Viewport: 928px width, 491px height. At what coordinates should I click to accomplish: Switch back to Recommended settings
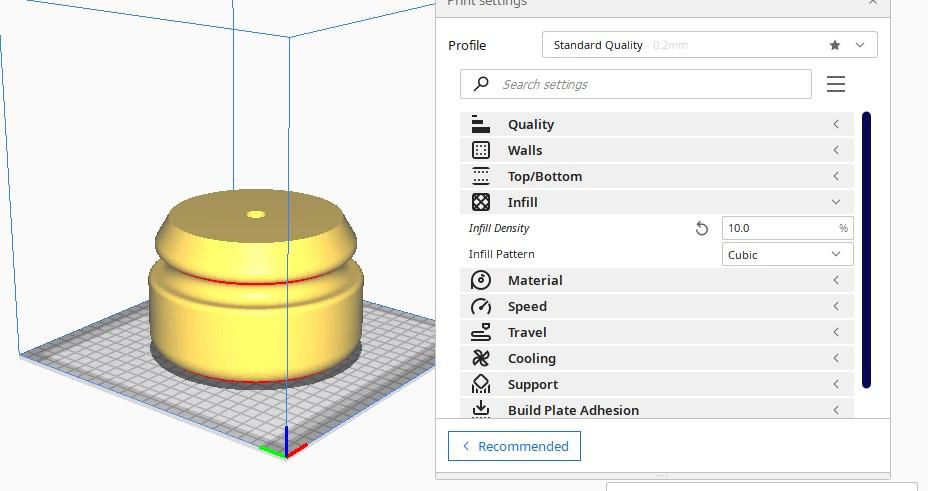click(x=514, y=446)
